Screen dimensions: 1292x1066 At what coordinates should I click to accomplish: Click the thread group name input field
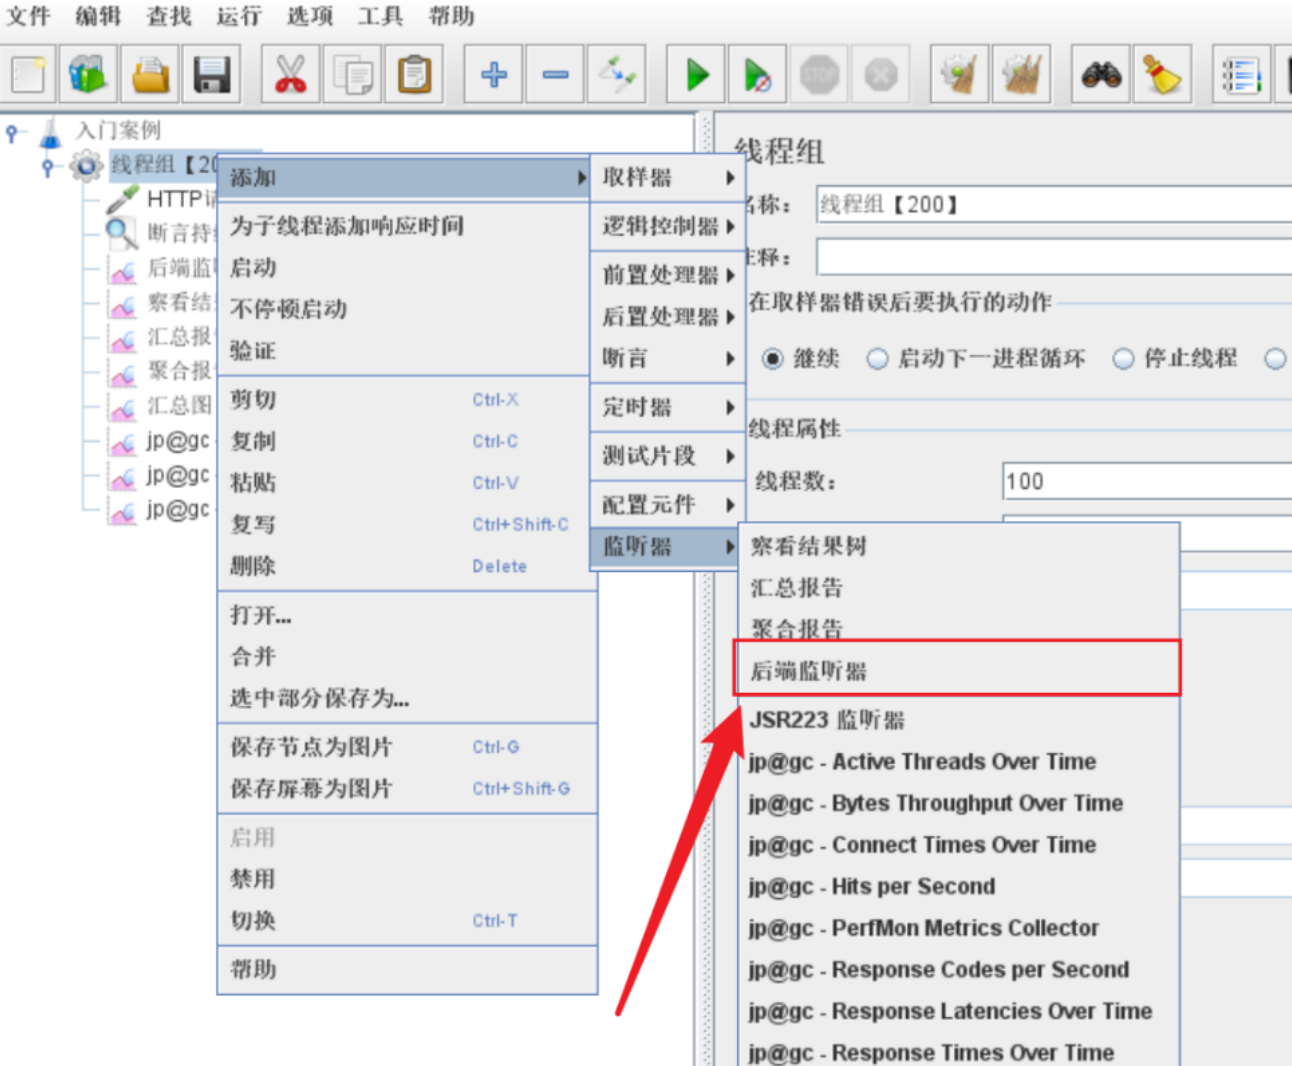[1054, 204]
